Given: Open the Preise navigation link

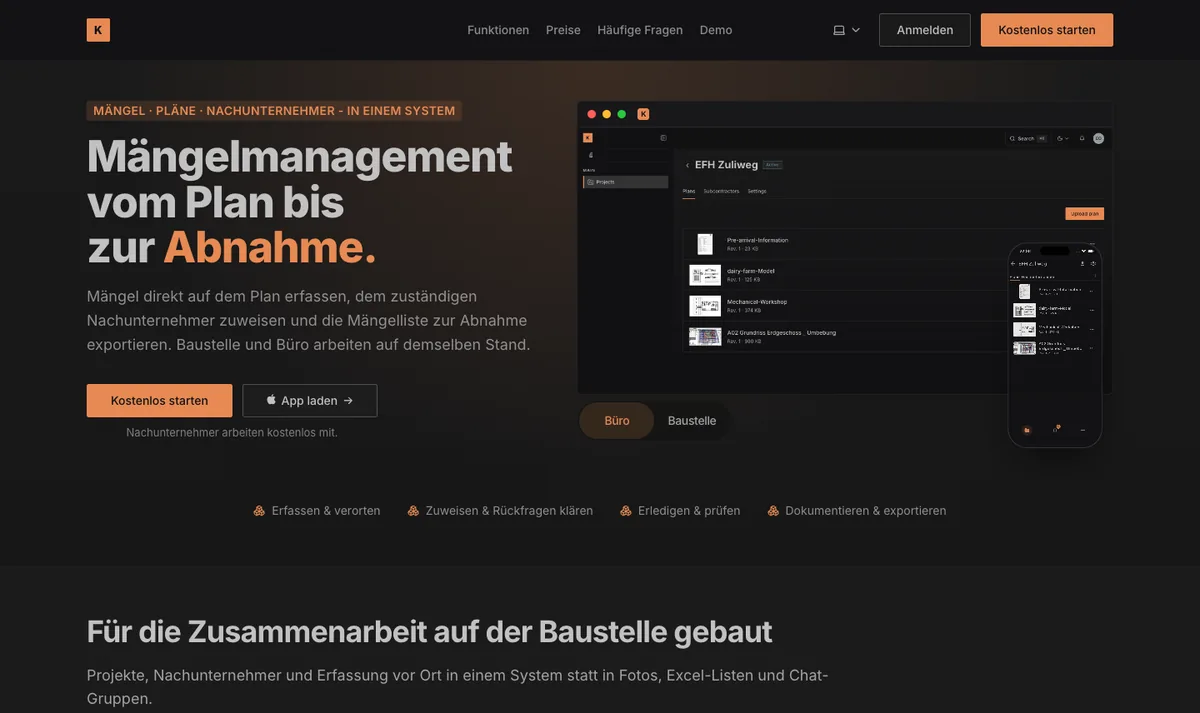Looking at the screenshot, I should coord(563,30).
